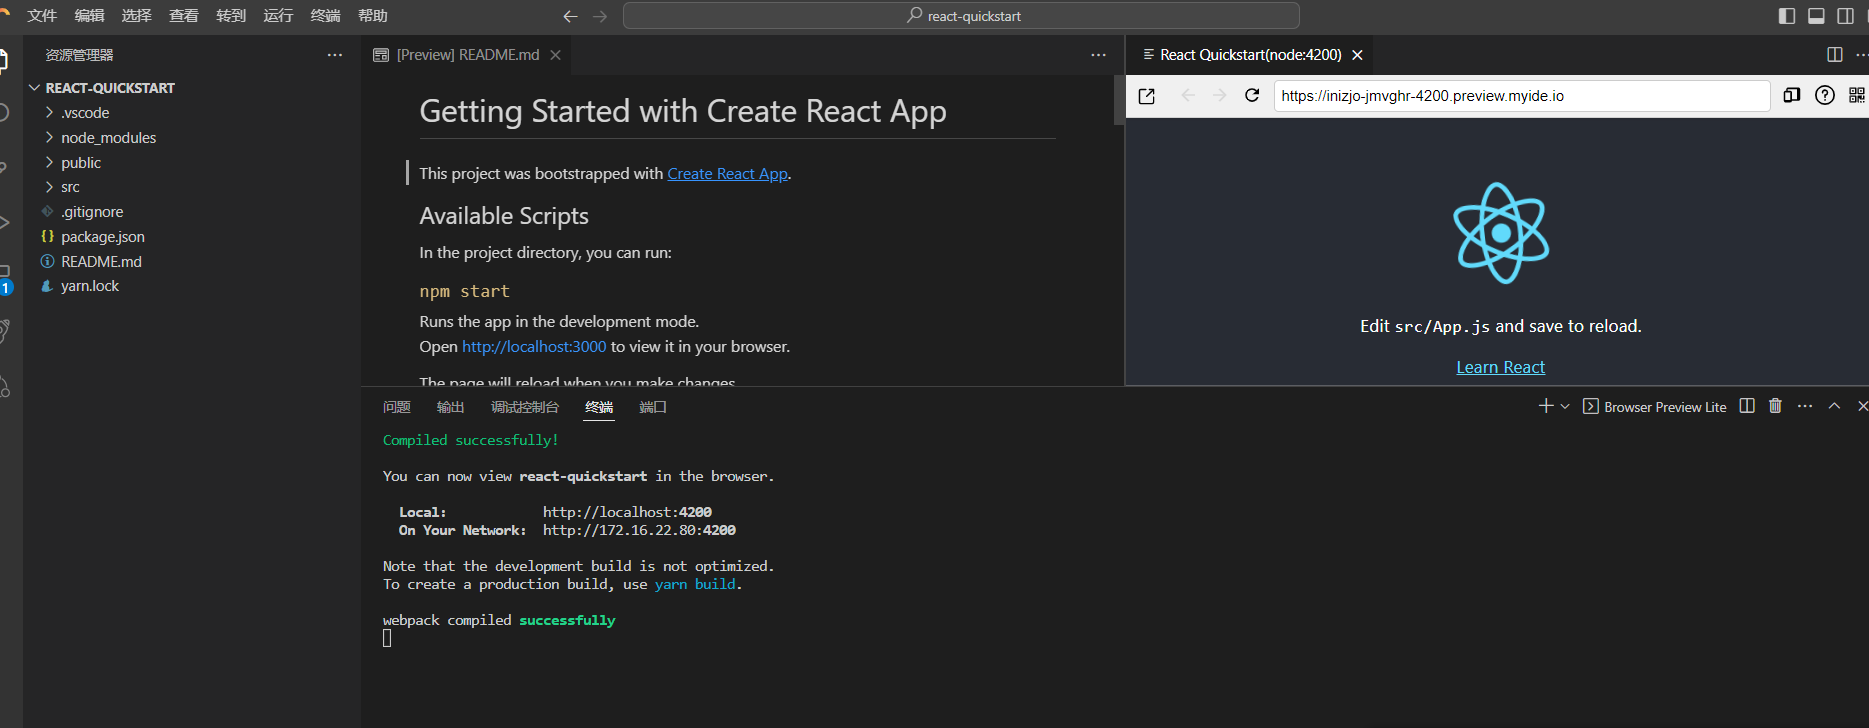This screenshot has height=728, width=1869.
Task: Toggle secondary sidebar layout icon
Action: pos(1846,15)
